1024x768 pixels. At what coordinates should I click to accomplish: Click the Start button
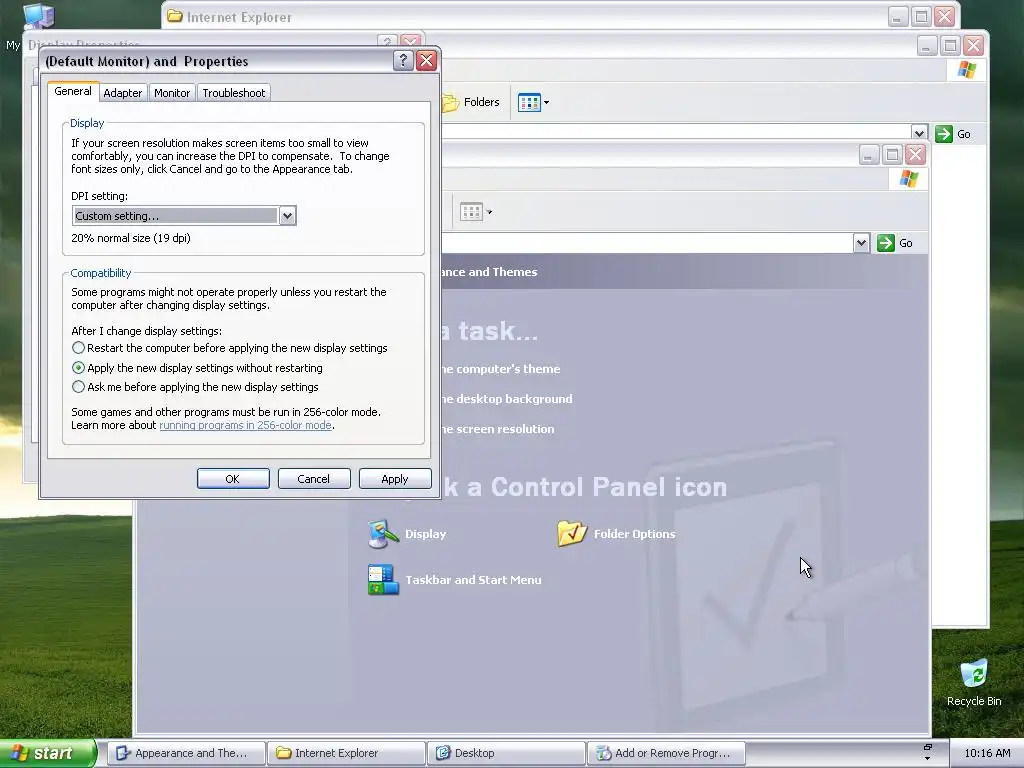(47, 753)
